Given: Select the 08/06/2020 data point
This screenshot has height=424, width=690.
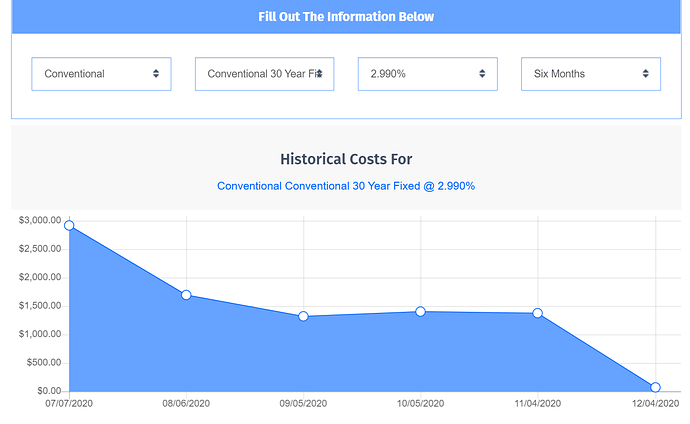Looking at the screenshot, I should tap(186, 295).
